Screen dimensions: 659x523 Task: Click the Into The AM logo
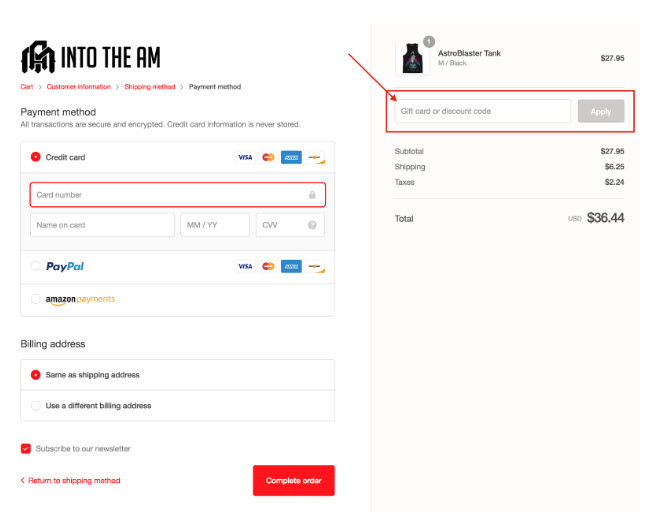[91, 57]
